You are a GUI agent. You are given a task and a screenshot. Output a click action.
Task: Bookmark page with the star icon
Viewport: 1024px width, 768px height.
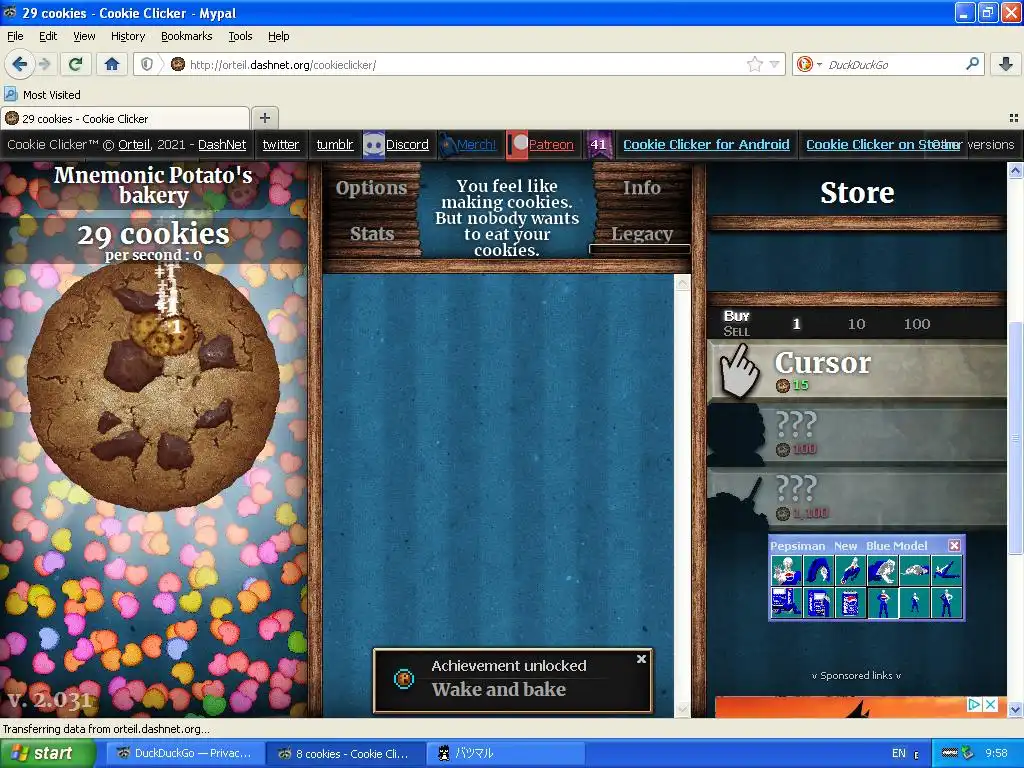(755, 64)
